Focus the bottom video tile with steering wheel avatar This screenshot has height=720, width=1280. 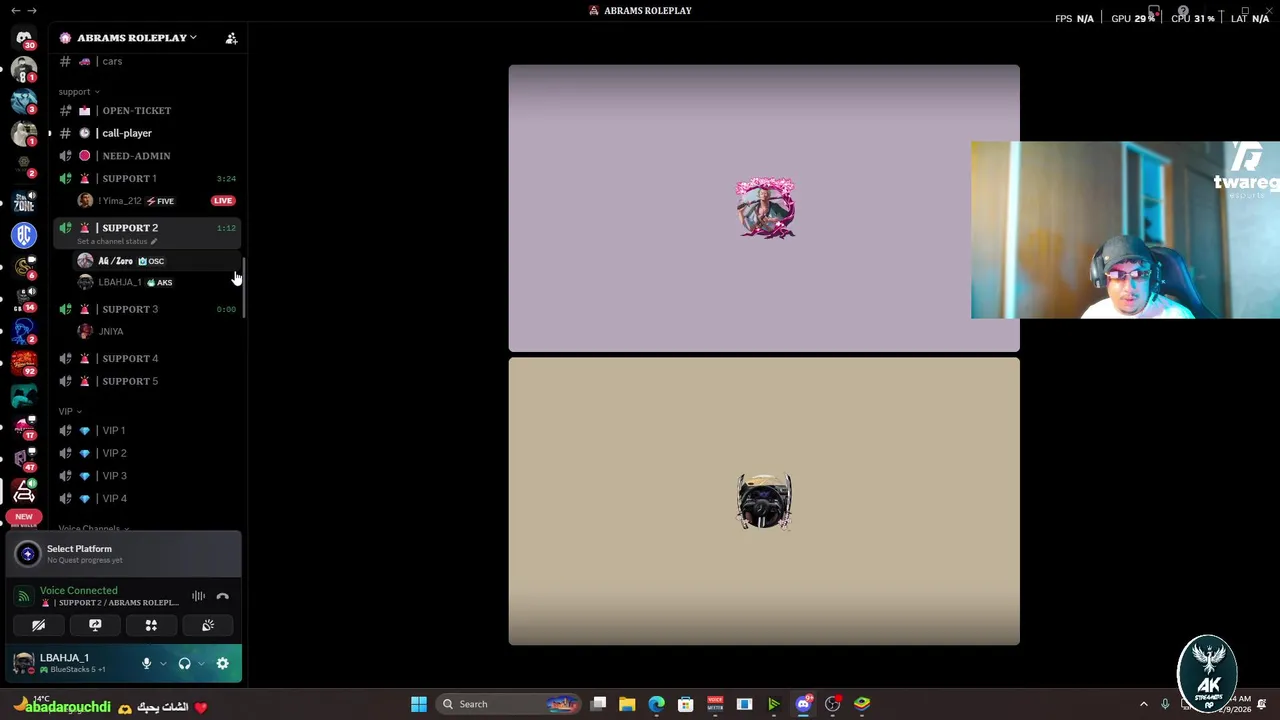764,501
